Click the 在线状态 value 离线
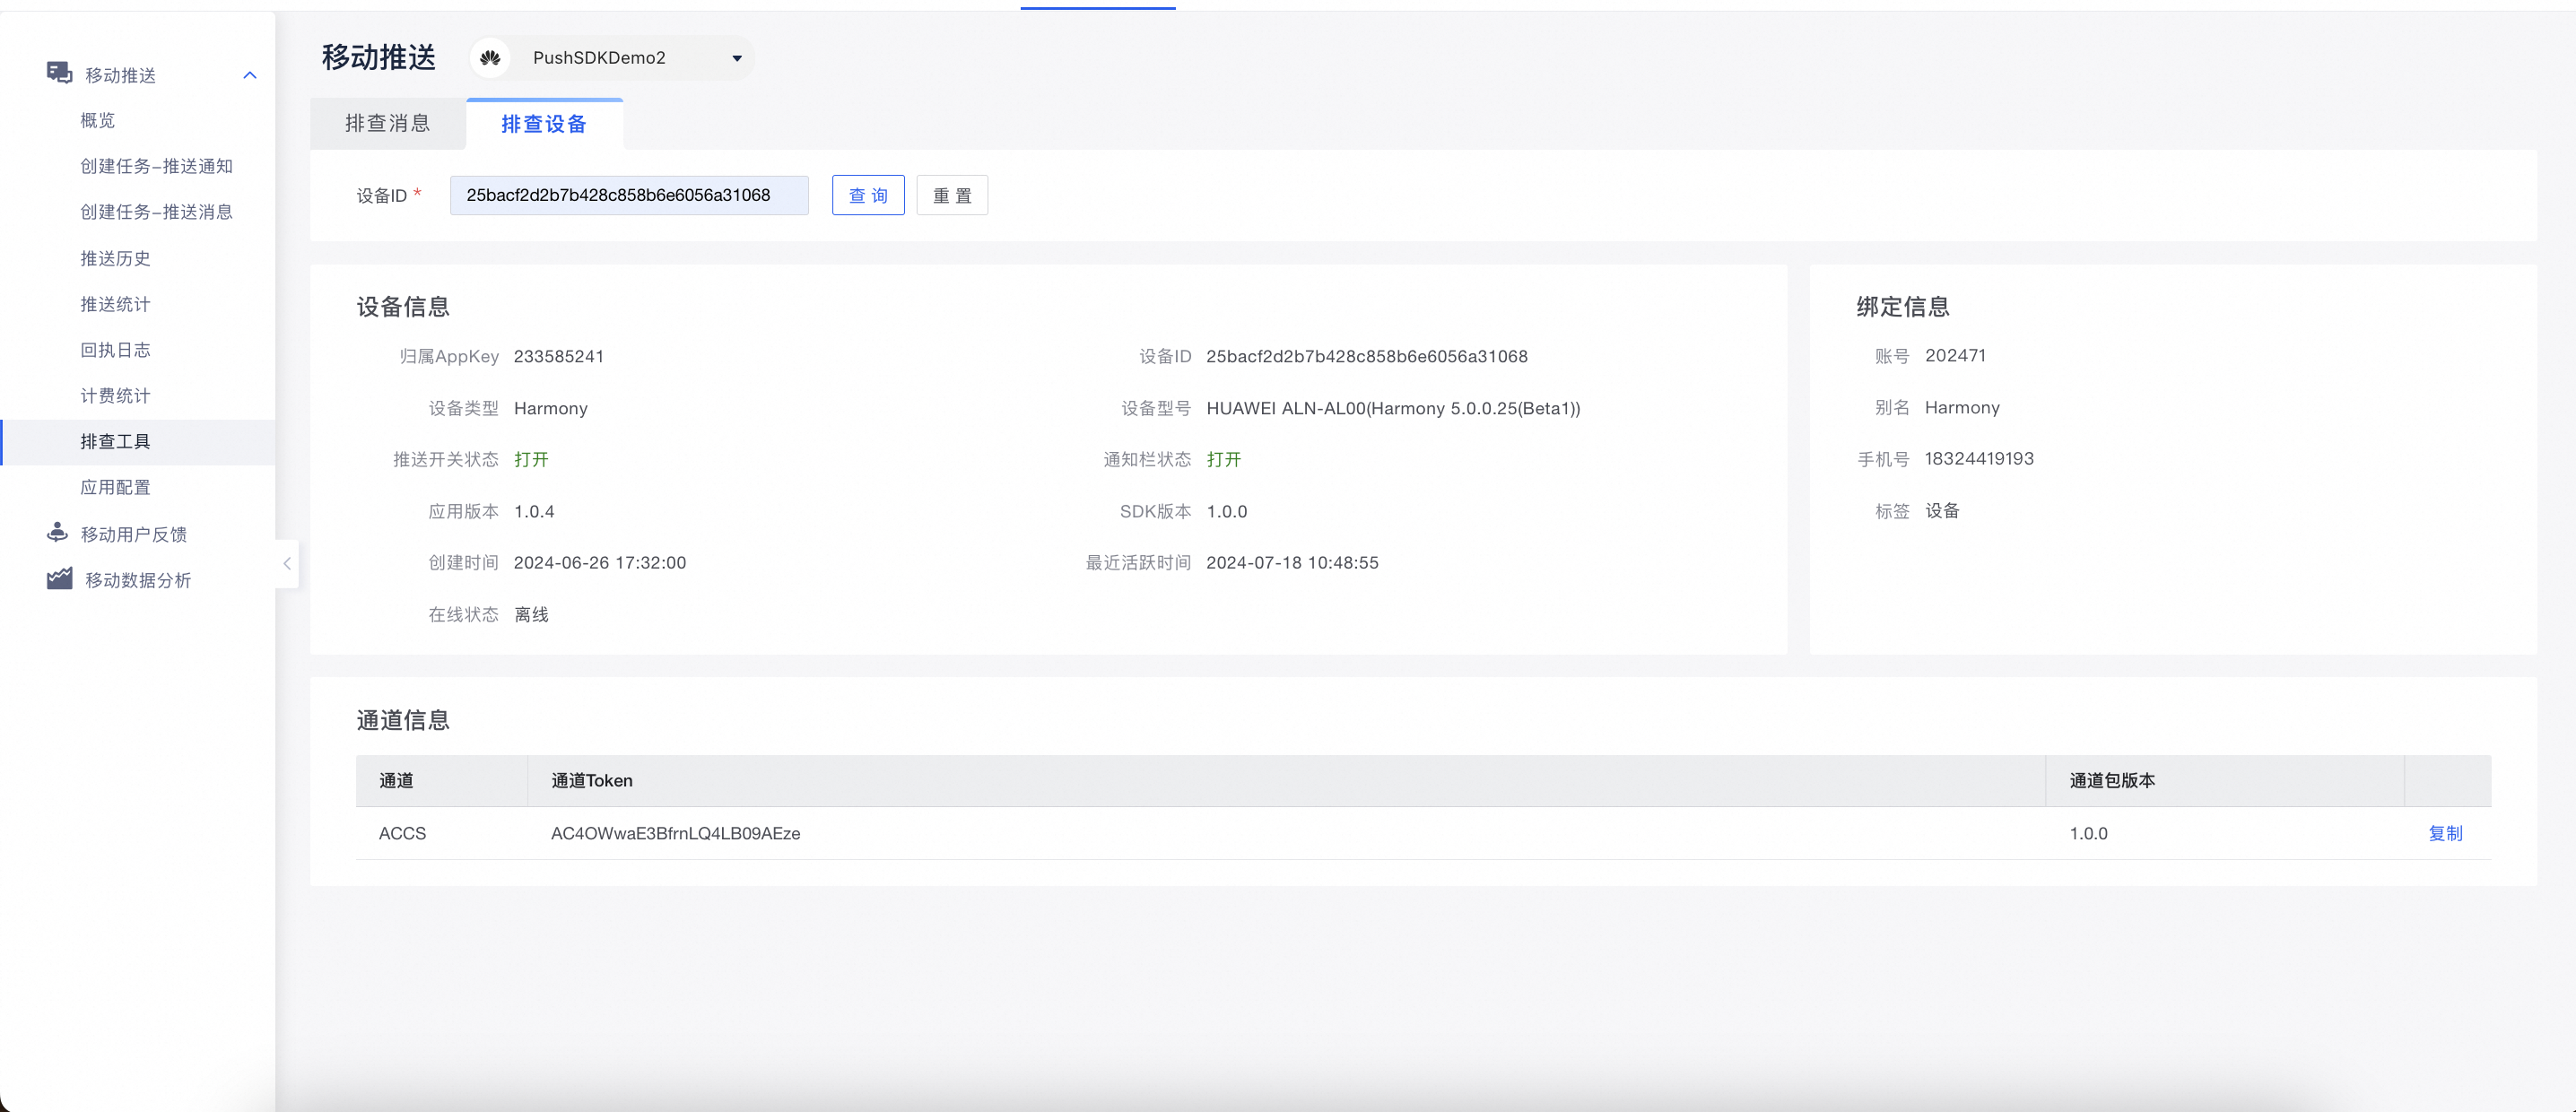Viewport: 2576px width, 1112px height. 531,615
